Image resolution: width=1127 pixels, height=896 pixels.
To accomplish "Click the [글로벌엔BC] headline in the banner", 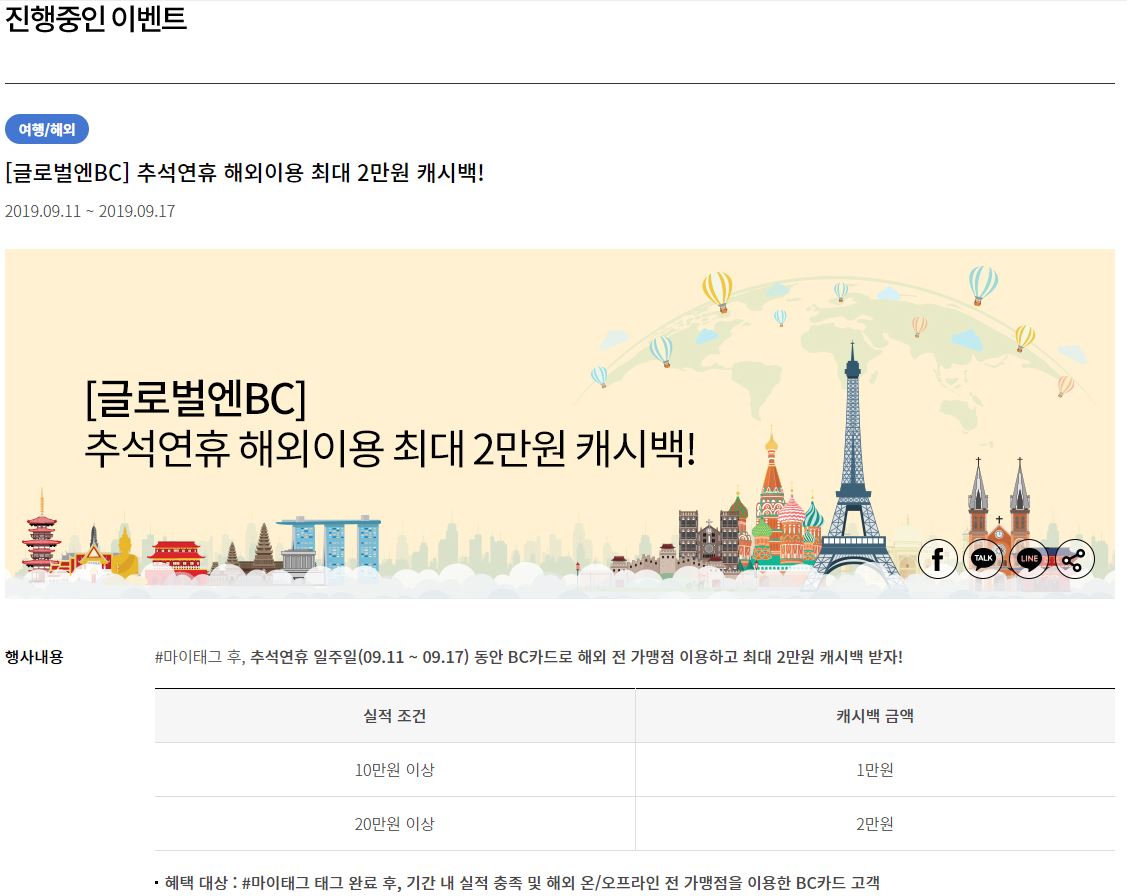I will coord(195,400).
